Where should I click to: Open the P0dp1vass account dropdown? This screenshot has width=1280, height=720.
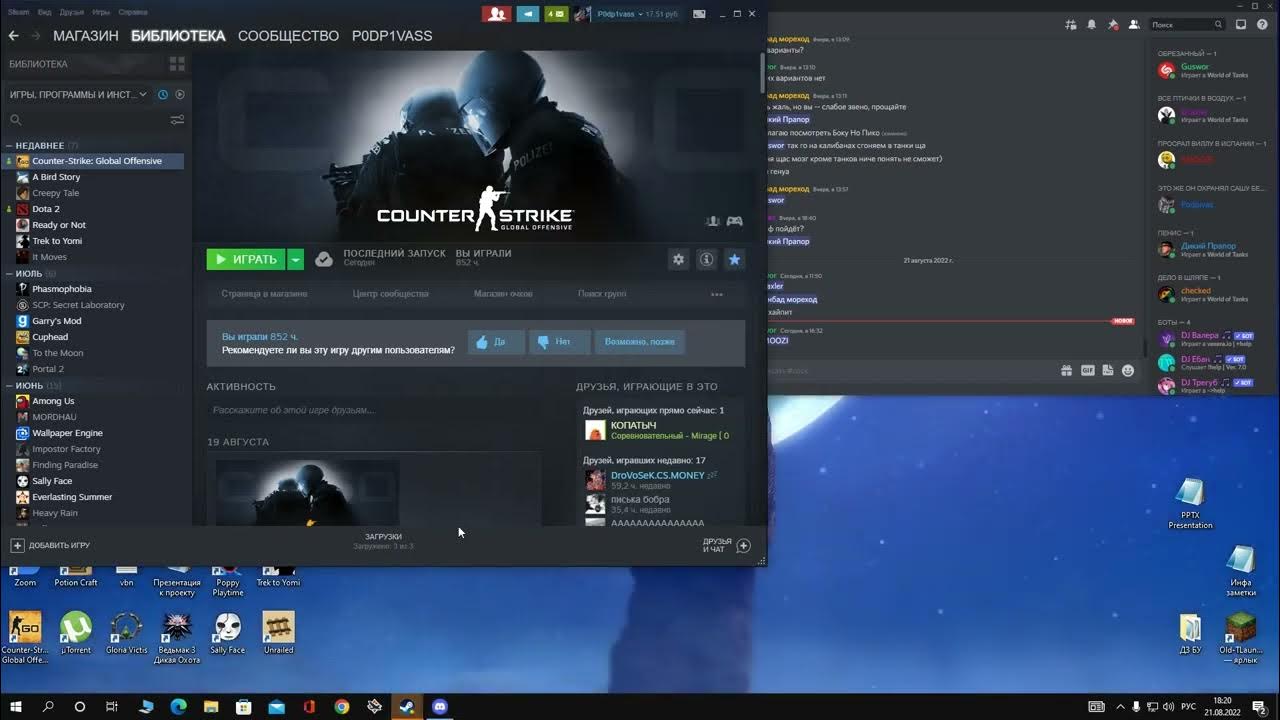(636, 14)
